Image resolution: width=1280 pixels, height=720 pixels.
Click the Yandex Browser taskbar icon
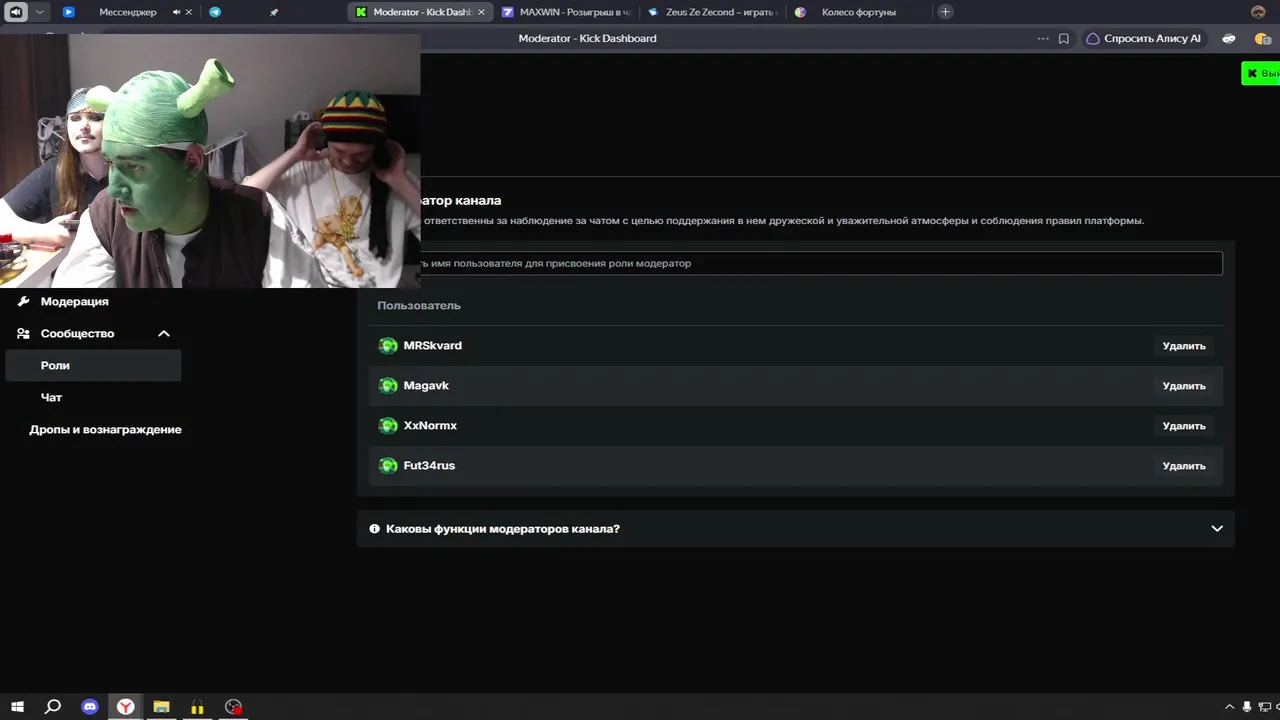[125, 707]
